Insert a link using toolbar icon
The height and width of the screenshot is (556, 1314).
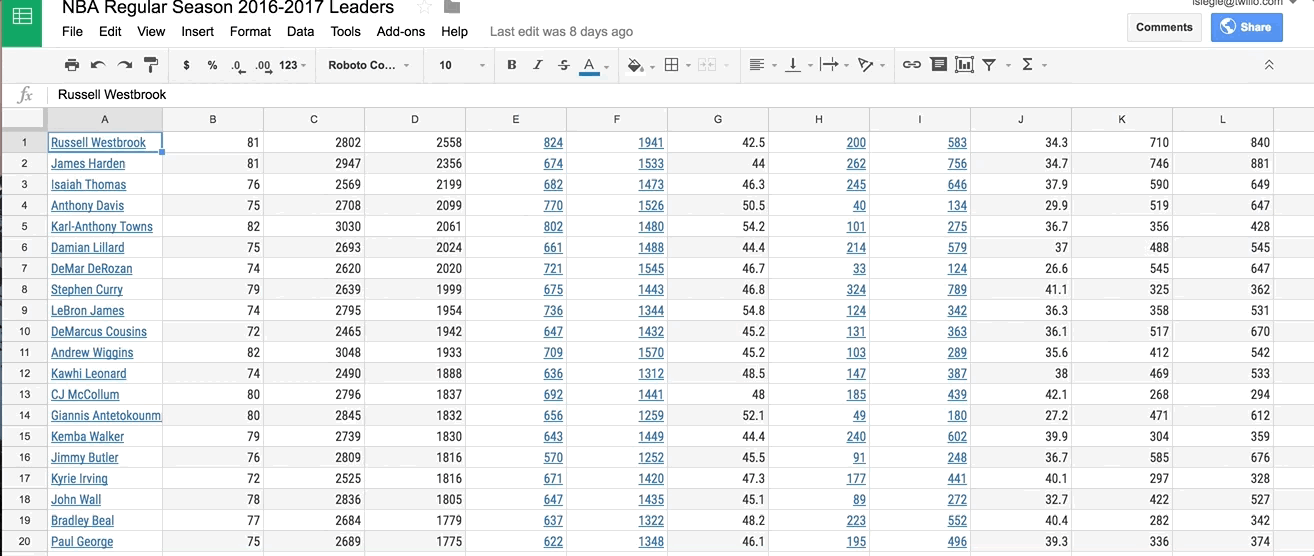pyautogui.click(x=911, y=65)
